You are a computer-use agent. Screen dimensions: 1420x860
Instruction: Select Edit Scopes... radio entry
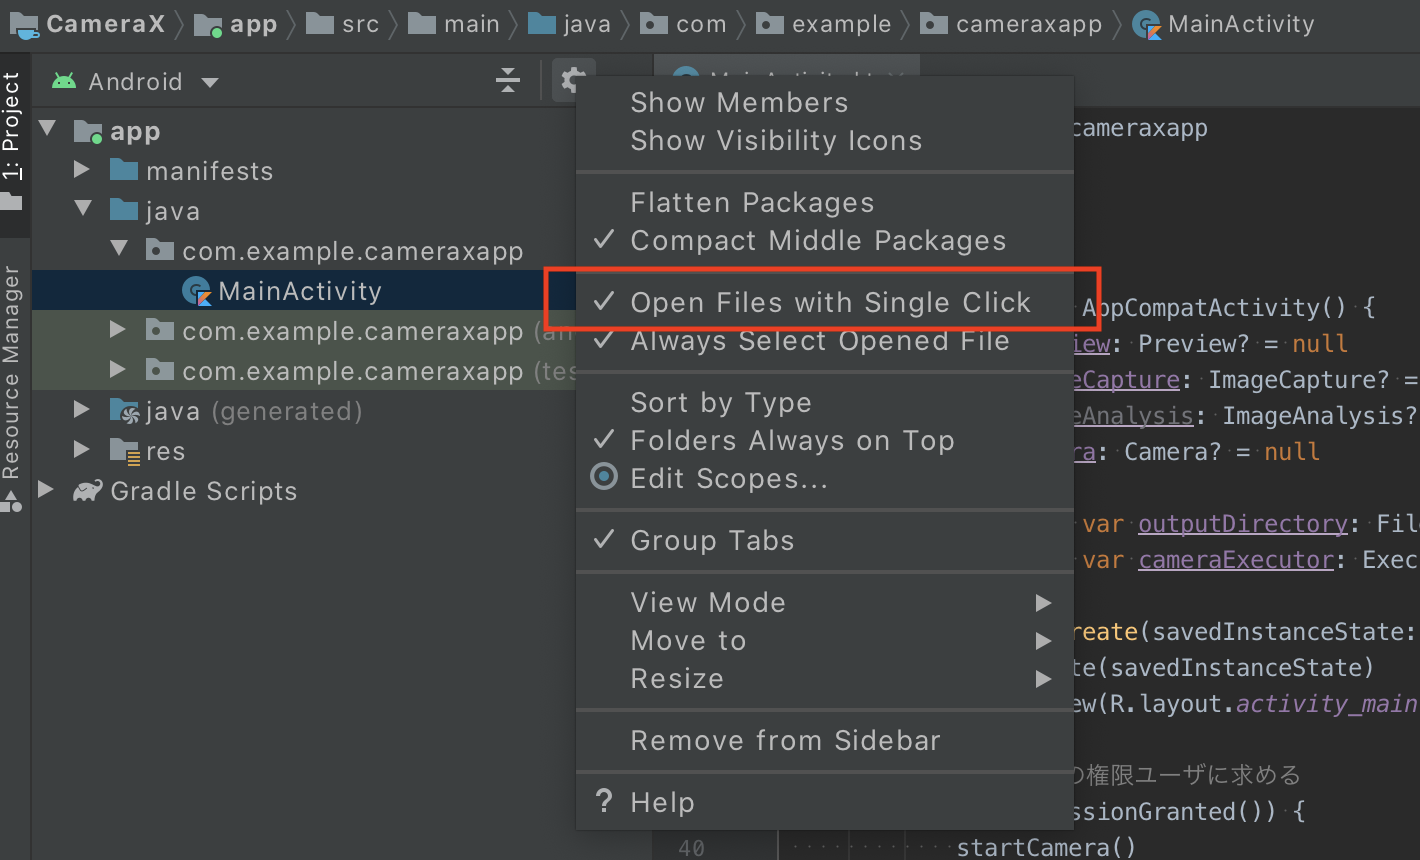point(825,479)
